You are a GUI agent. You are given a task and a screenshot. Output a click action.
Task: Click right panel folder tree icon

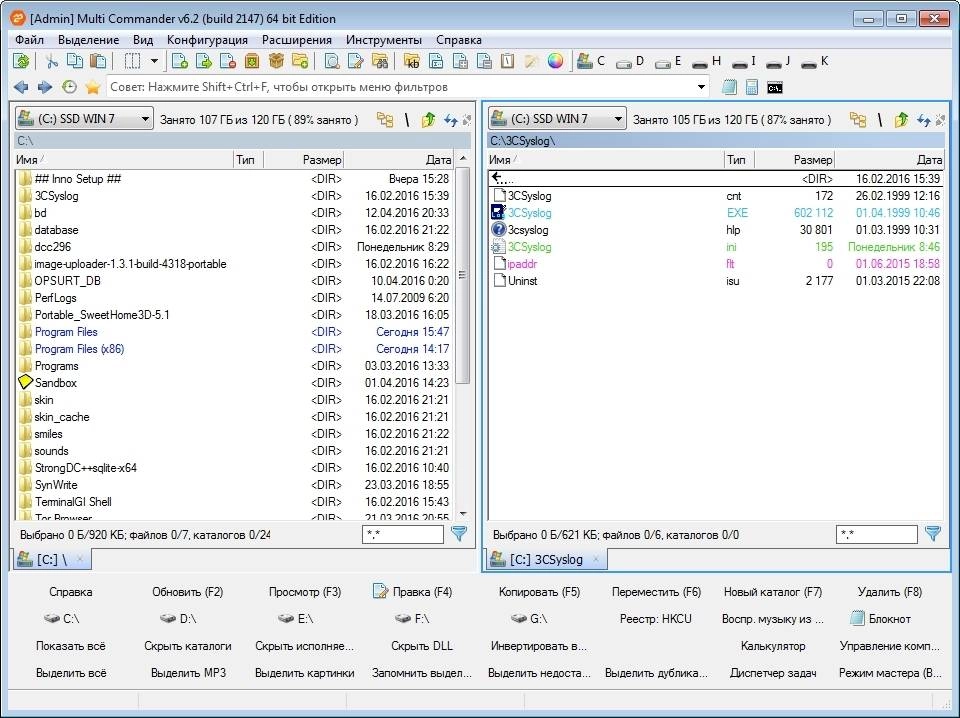858,119
